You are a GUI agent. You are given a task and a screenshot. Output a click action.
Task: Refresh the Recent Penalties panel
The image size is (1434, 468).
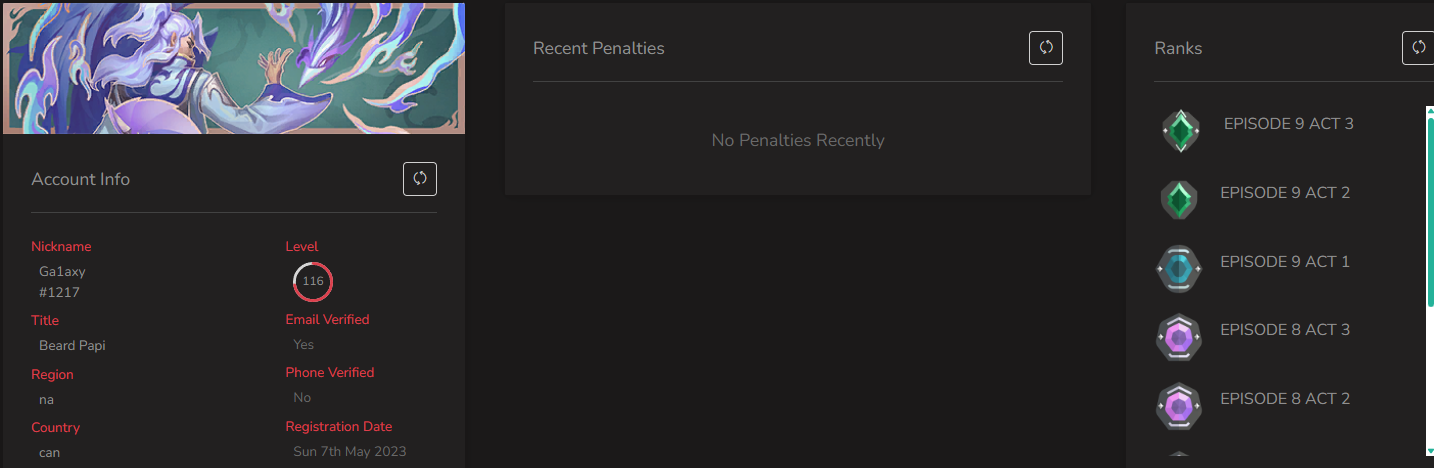(x=1046, y=48)
